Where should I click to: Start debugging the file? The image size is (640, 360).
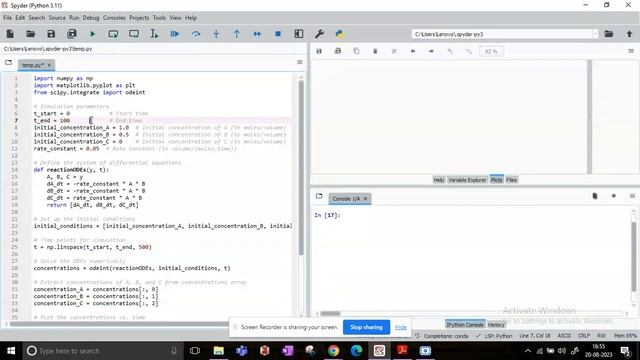click(x=175, y=34)
